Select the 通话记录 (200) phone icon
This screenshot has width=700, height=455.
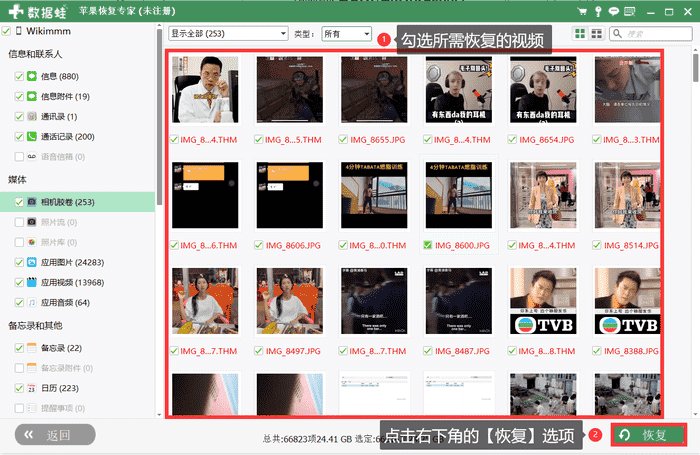pyautogui.click(x=32, y=136)
